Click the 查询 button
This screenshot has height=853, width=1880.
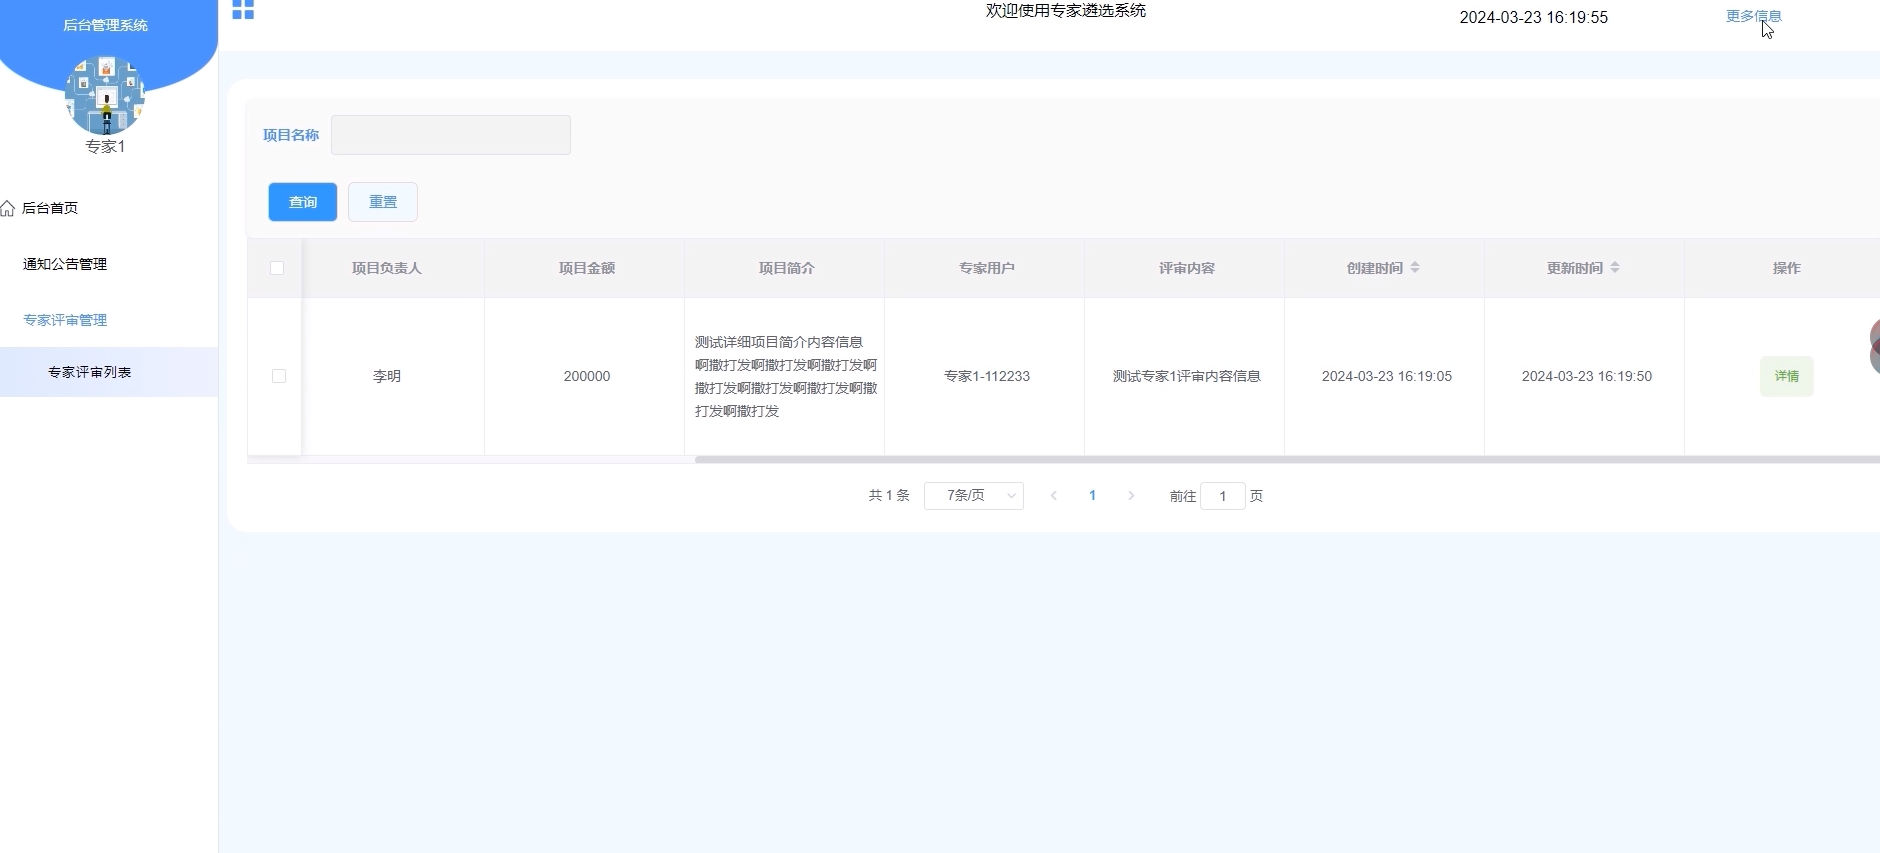point(303,202)
